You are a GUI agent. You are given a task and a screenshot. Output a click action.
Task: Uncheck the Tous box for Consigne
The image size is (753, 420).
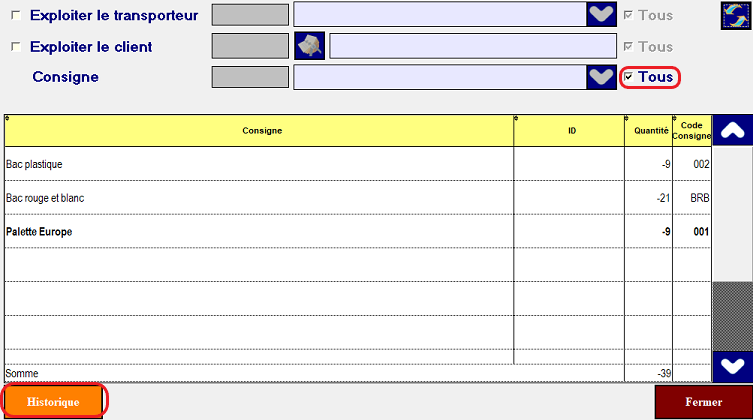(x=628, y=77)
